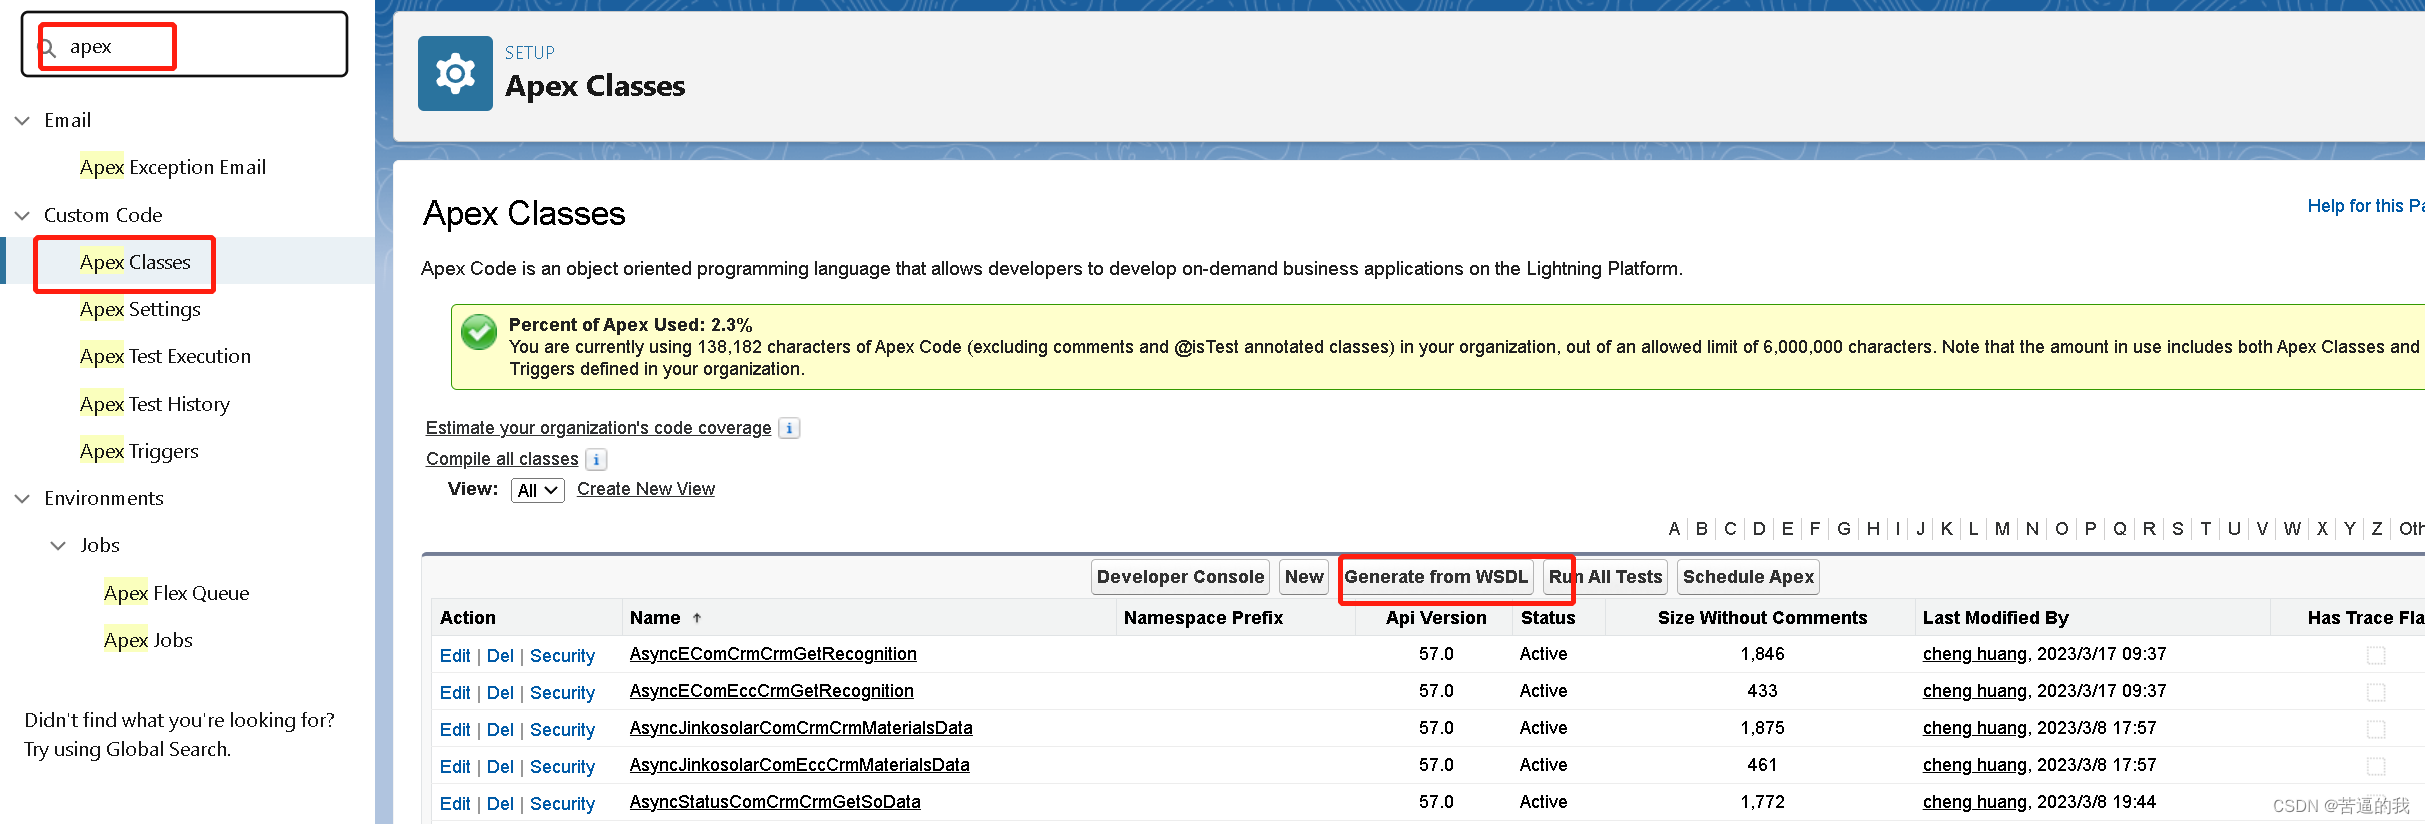Open AsyncStatusComCrmCrmGetSoData class name
Image resolution: width=2425 pixels, height=824 pixels.
(775, 802)
